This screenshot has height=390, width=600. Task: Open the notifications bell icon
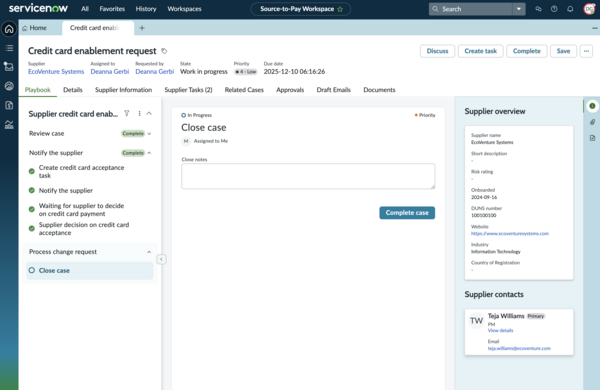point(570,9)
